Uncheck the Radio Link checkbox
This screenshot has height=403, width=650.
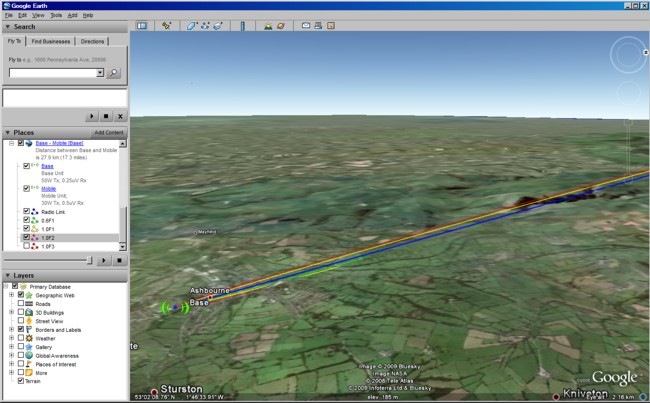pos(27,211)
